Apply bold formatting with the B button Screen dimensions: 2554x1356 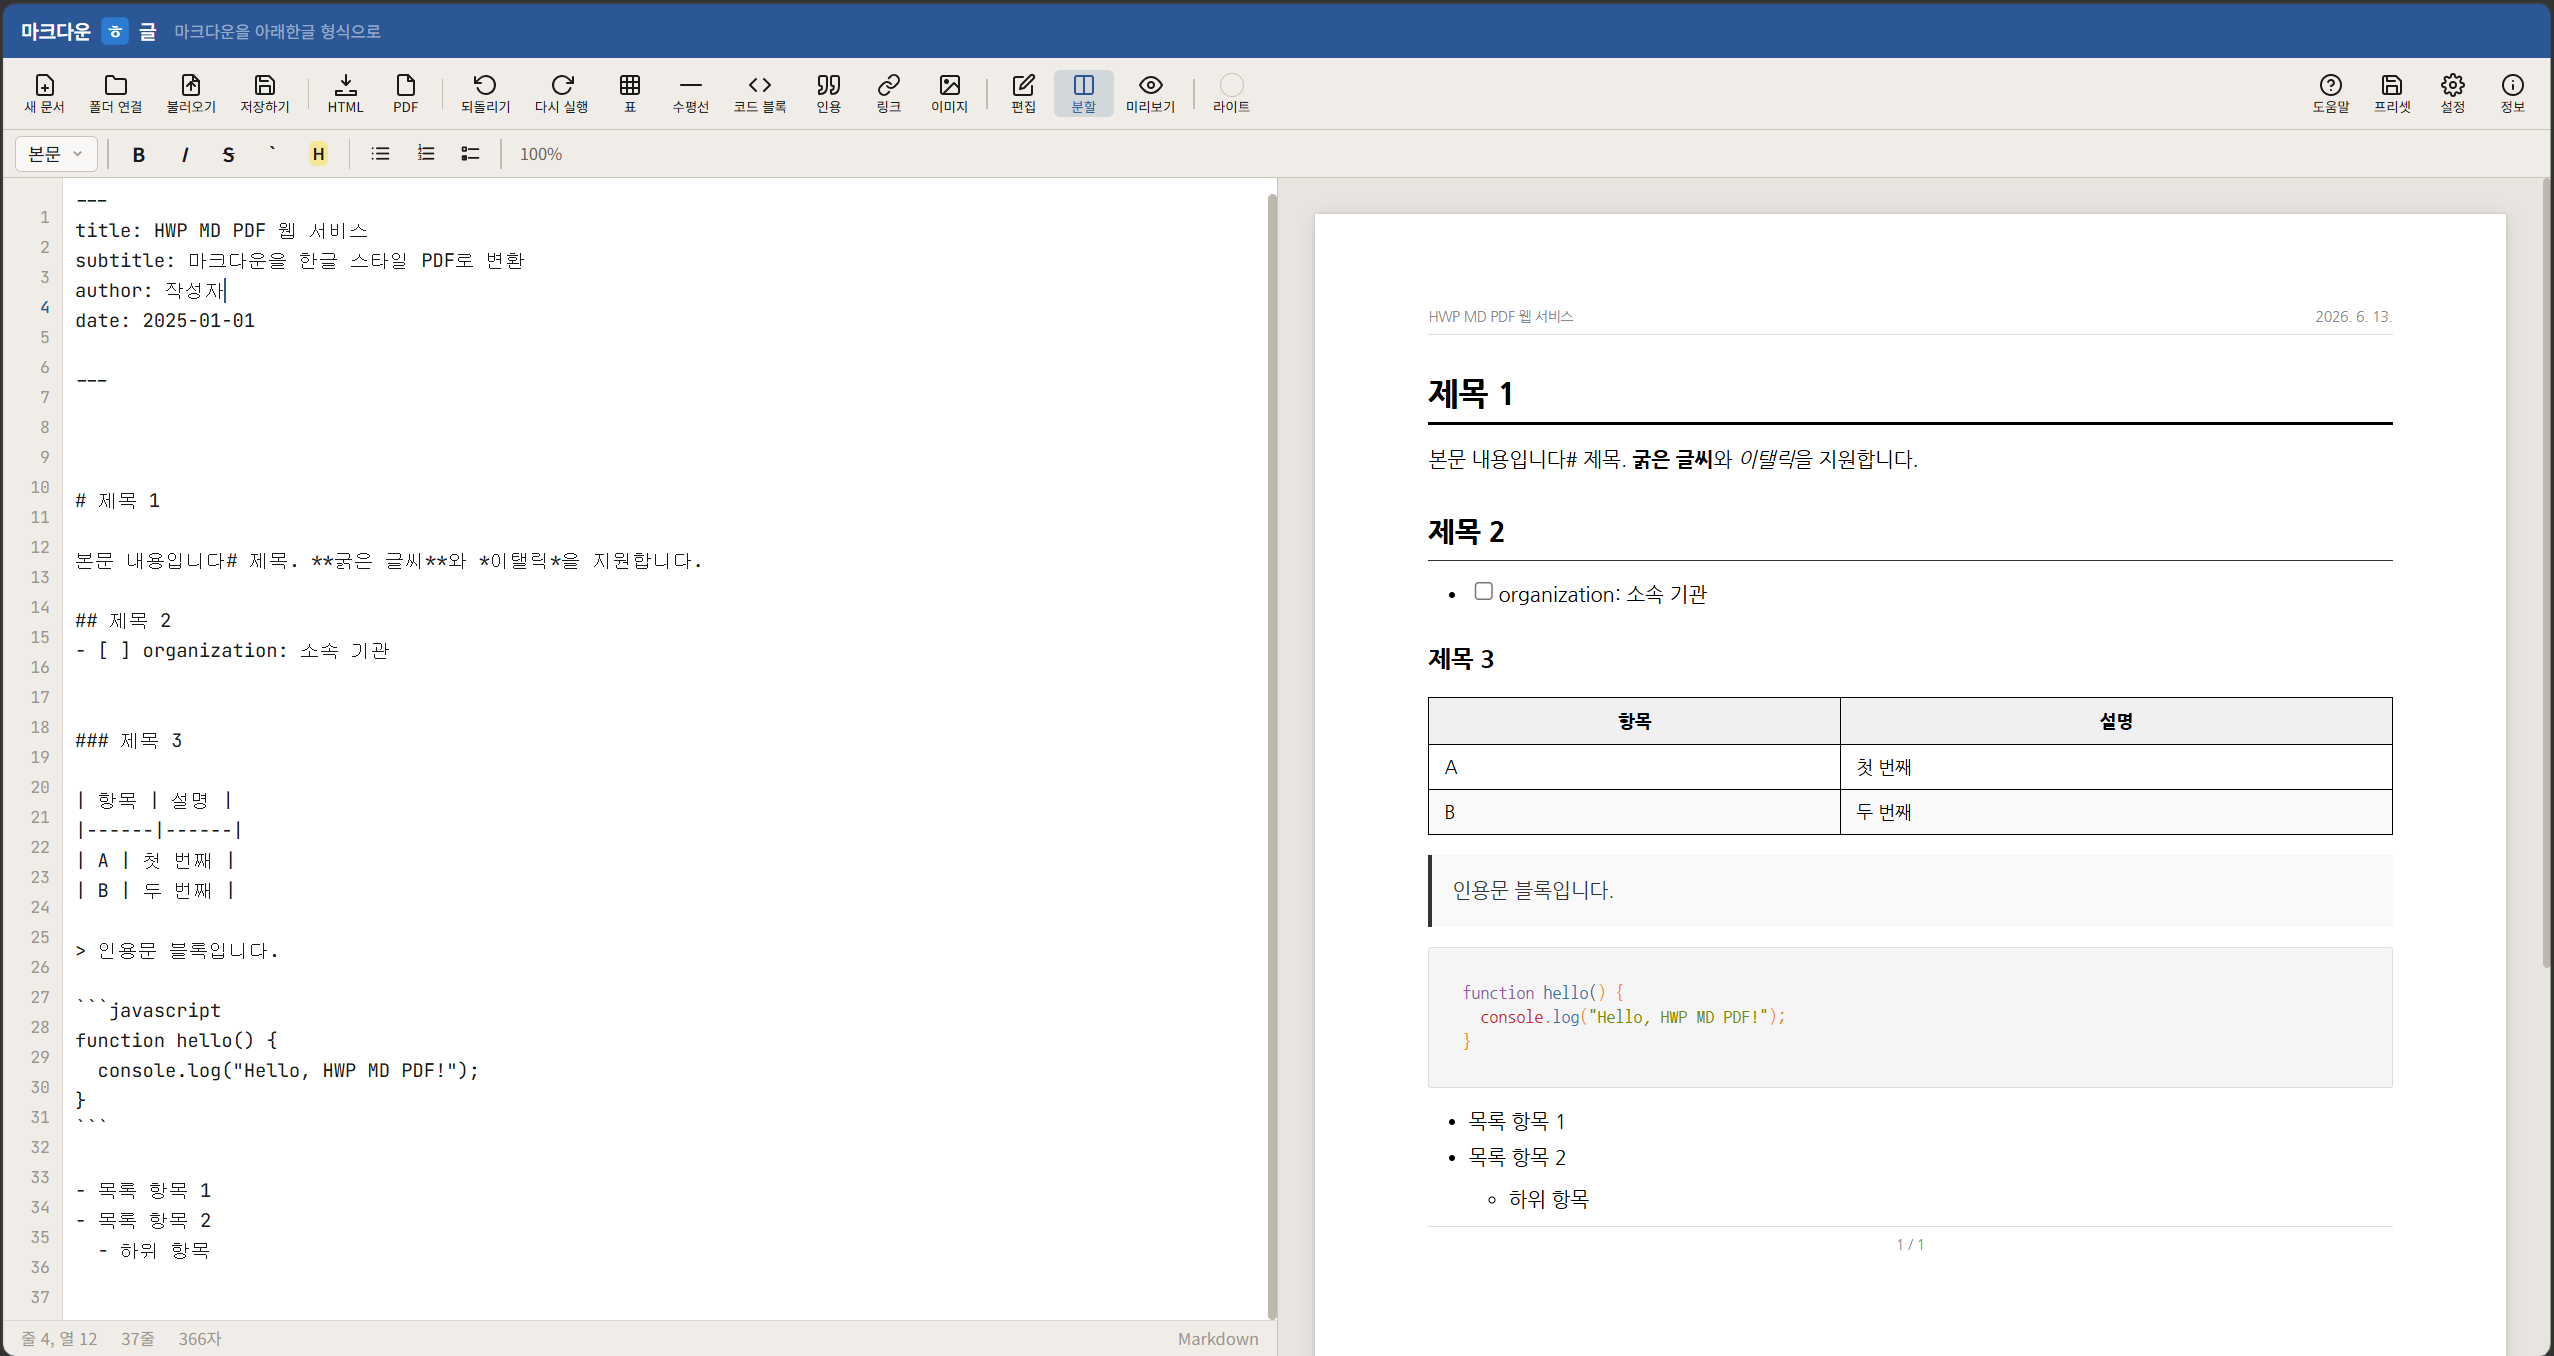point(139,154)
